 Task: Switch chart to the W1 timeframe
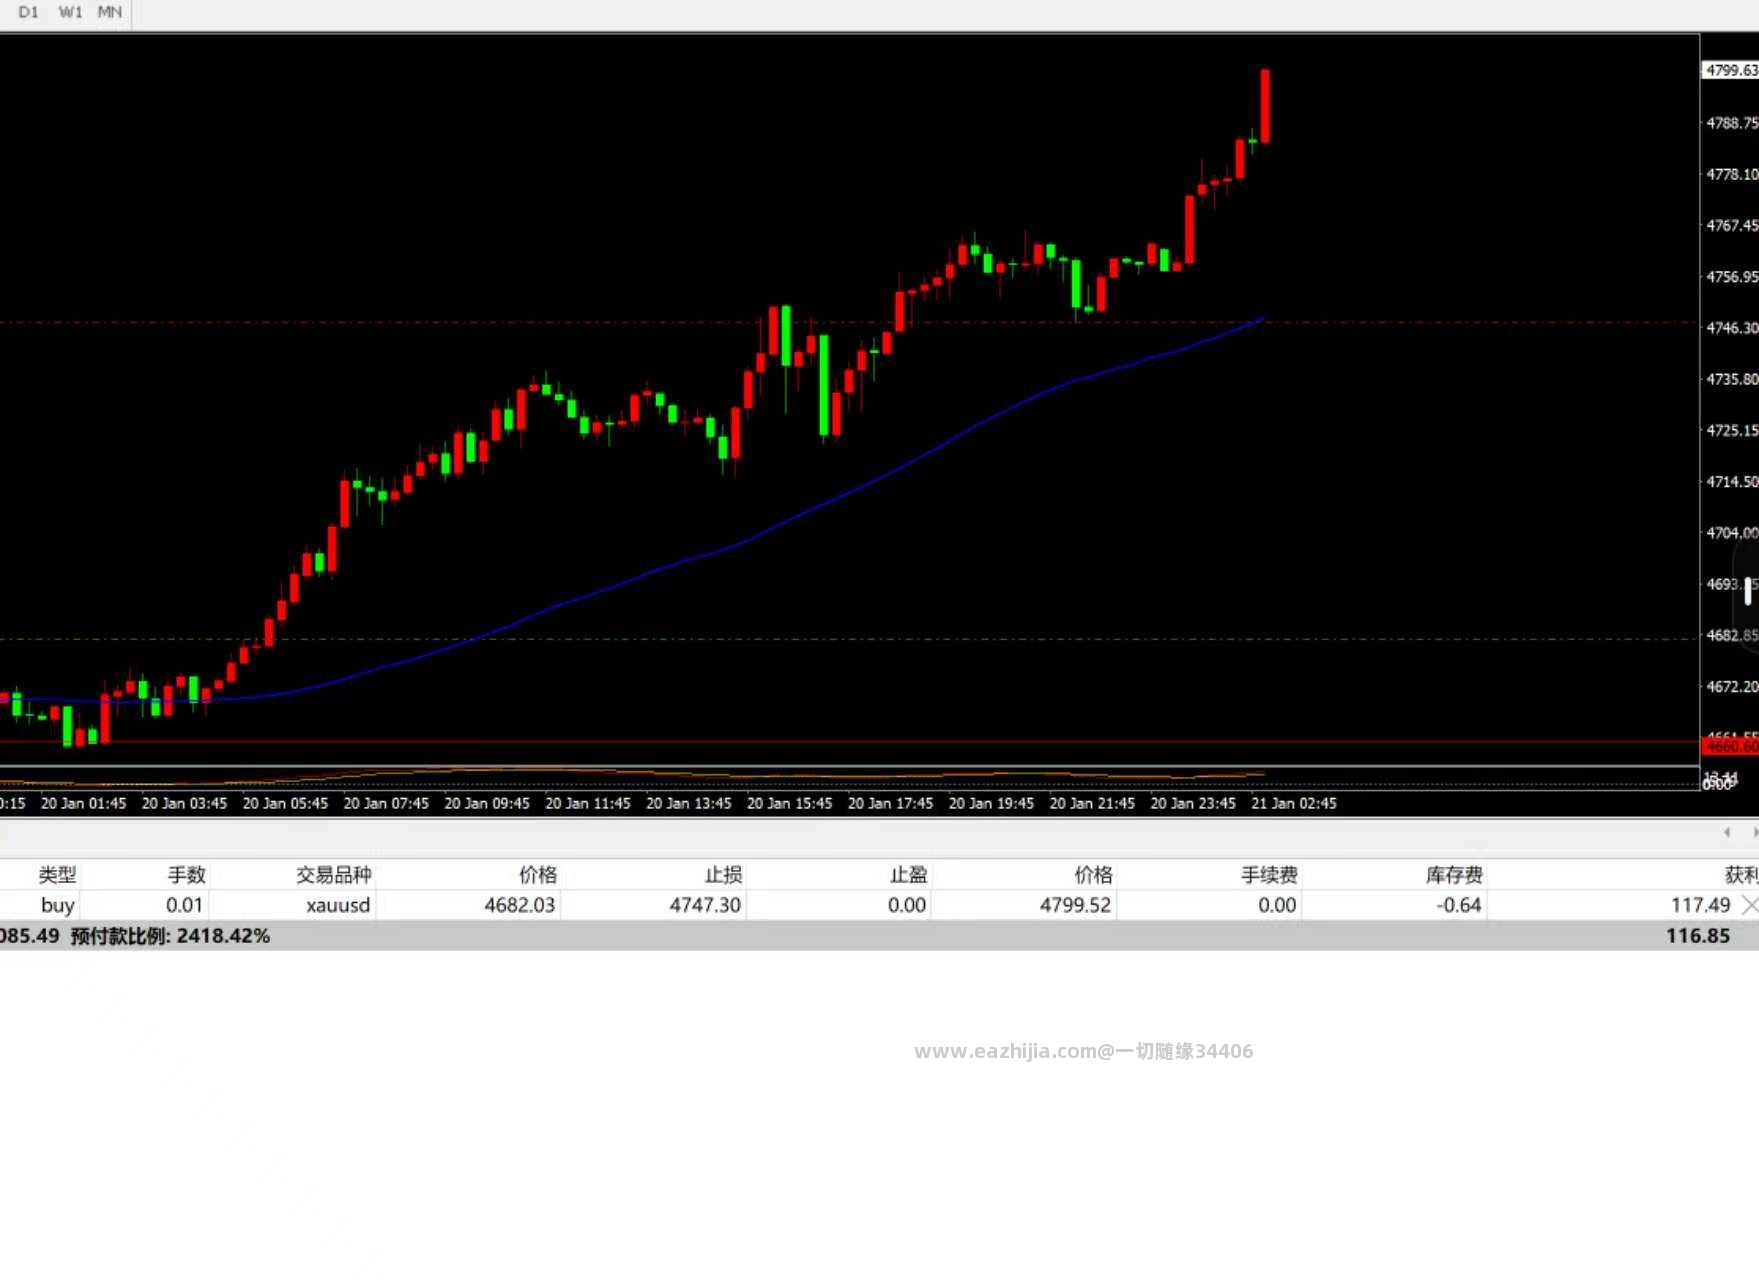(x=70, y=12)
